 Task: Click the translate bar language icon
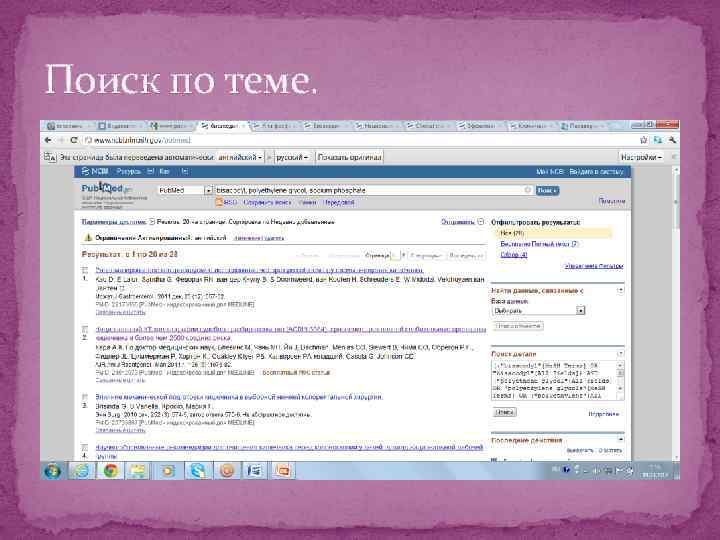pyautogui.click(x=50, y=157)
